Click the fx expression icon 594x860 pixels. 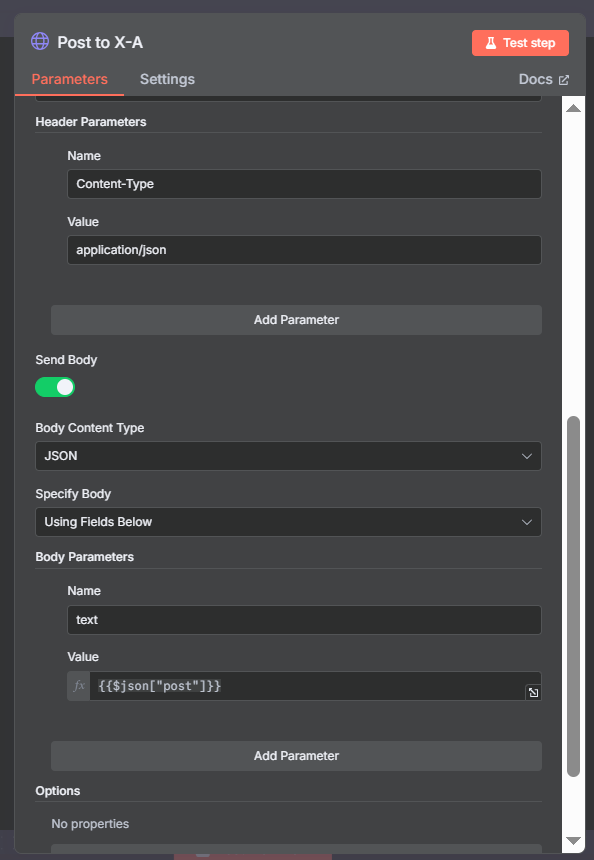pos(79,686)
